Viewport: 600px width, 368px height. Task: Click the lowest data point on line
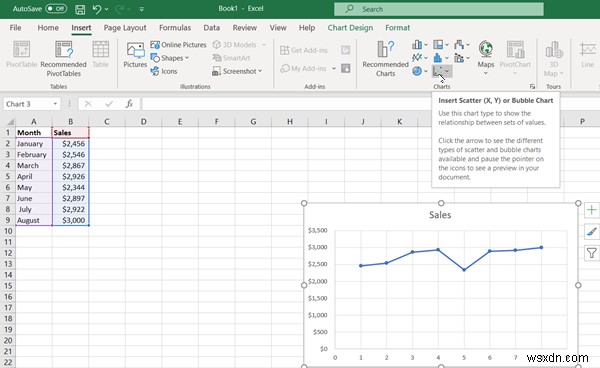(x=464, y=270)
